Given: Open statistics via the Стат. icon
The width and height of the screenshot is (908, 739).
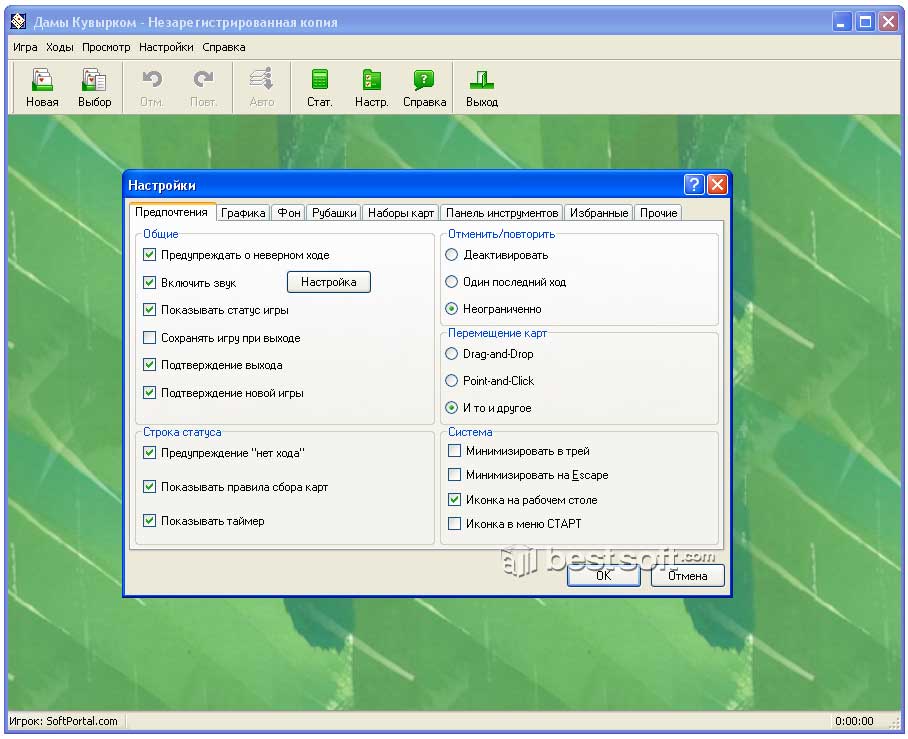Looking at the screenshot, I should [x=320, y=87].
